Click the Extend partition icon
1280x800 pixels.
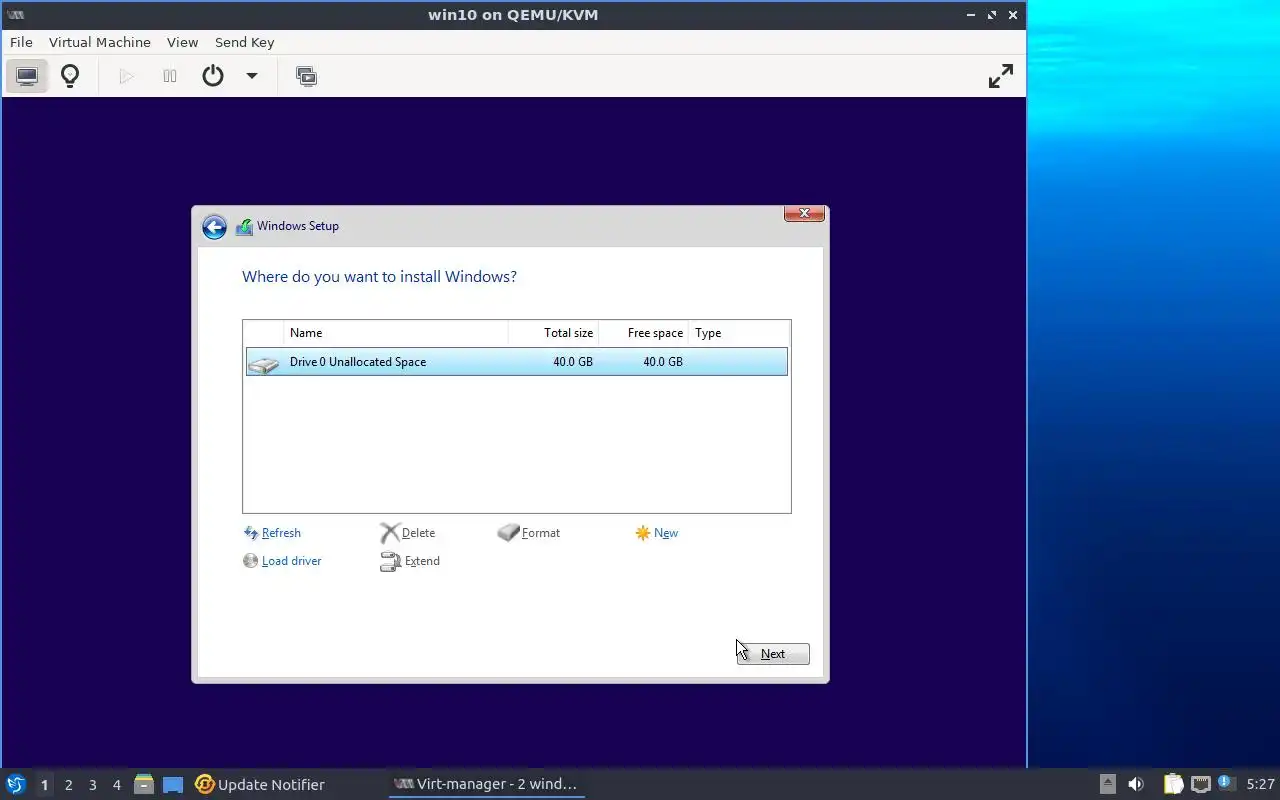tap(390, 562)
